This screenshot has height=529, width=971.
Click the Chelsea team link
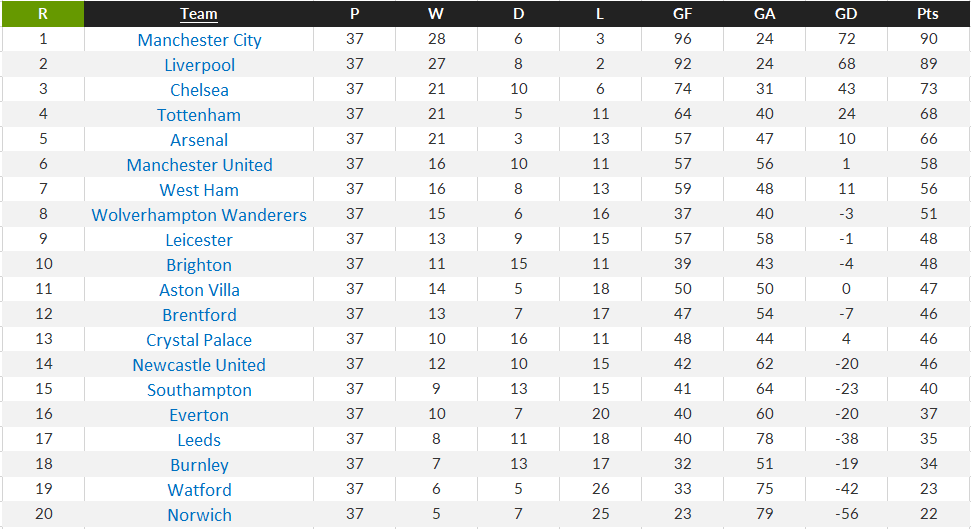tap(199, 90)
